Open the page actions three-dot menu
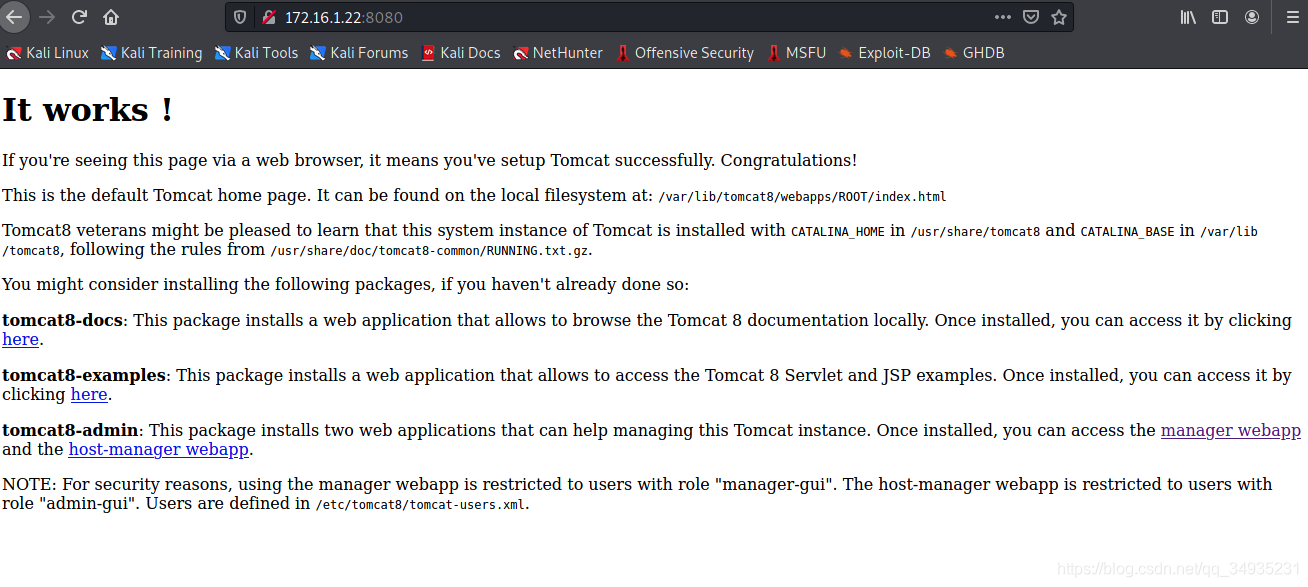The width and height of the screenshot is (1308, 587). coord(1003,17)
